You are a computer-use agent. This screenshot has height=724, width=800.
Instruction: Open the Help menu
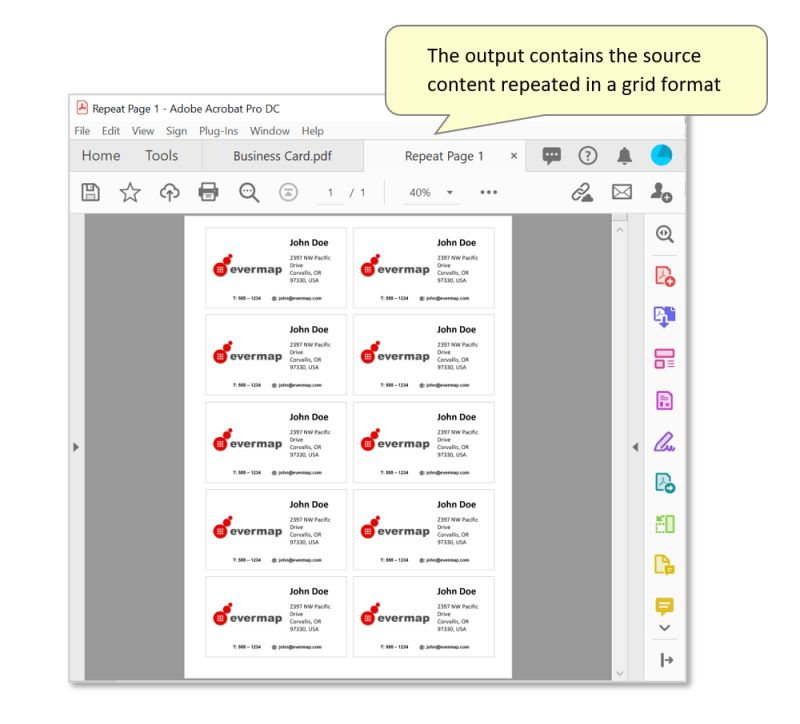pos(312,131)
